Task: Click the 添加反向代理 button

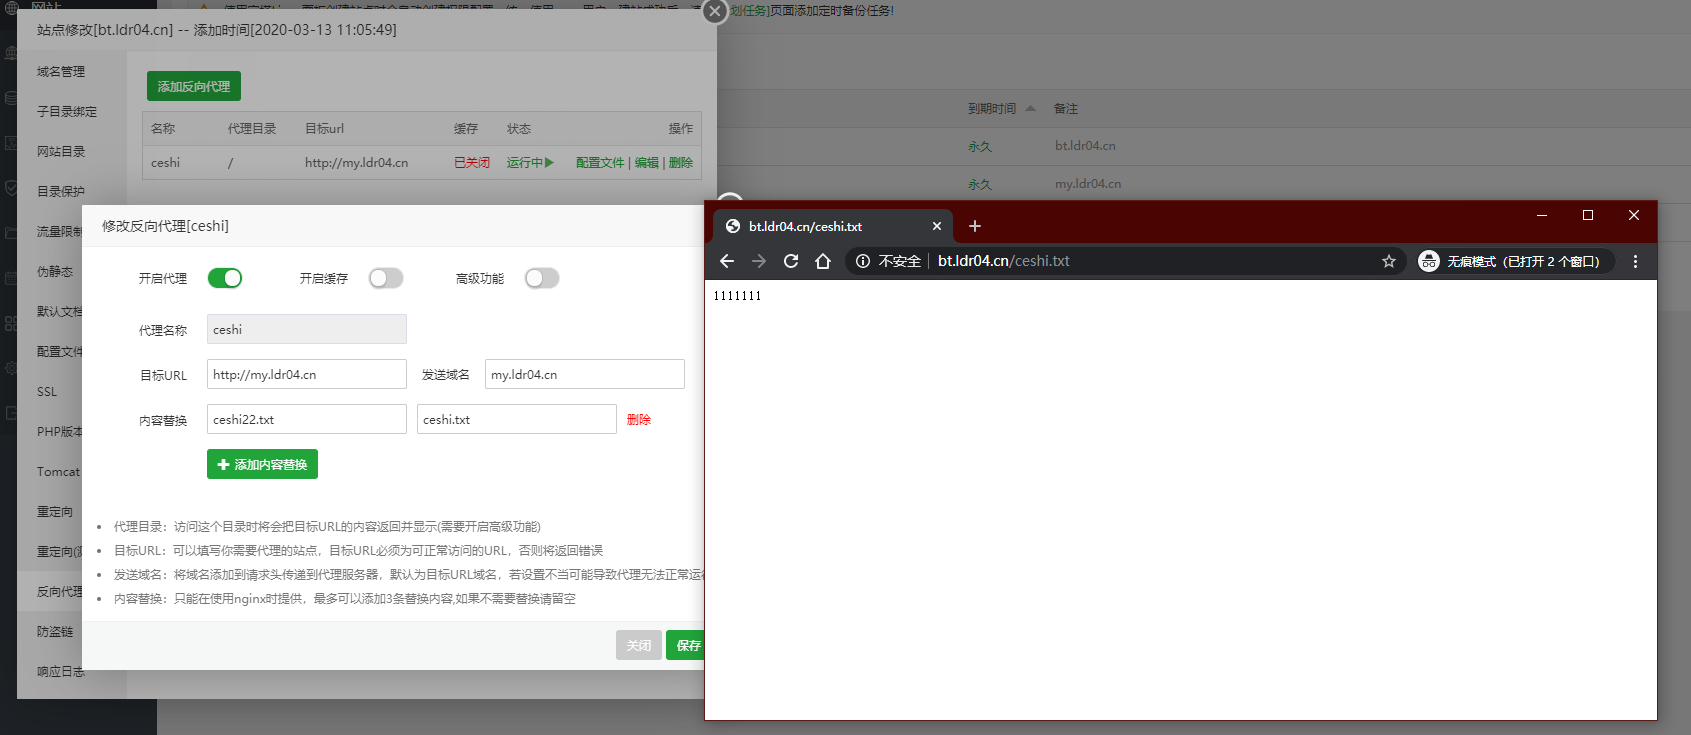Action: click(194, 87)
